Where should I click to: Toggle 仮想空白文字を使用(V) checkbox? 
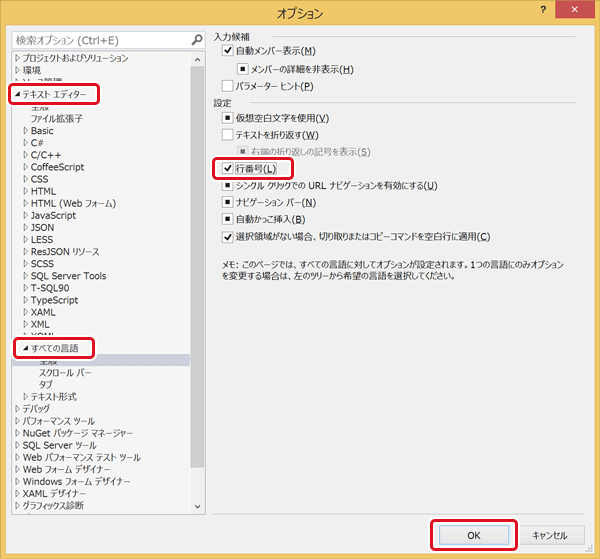227,118
